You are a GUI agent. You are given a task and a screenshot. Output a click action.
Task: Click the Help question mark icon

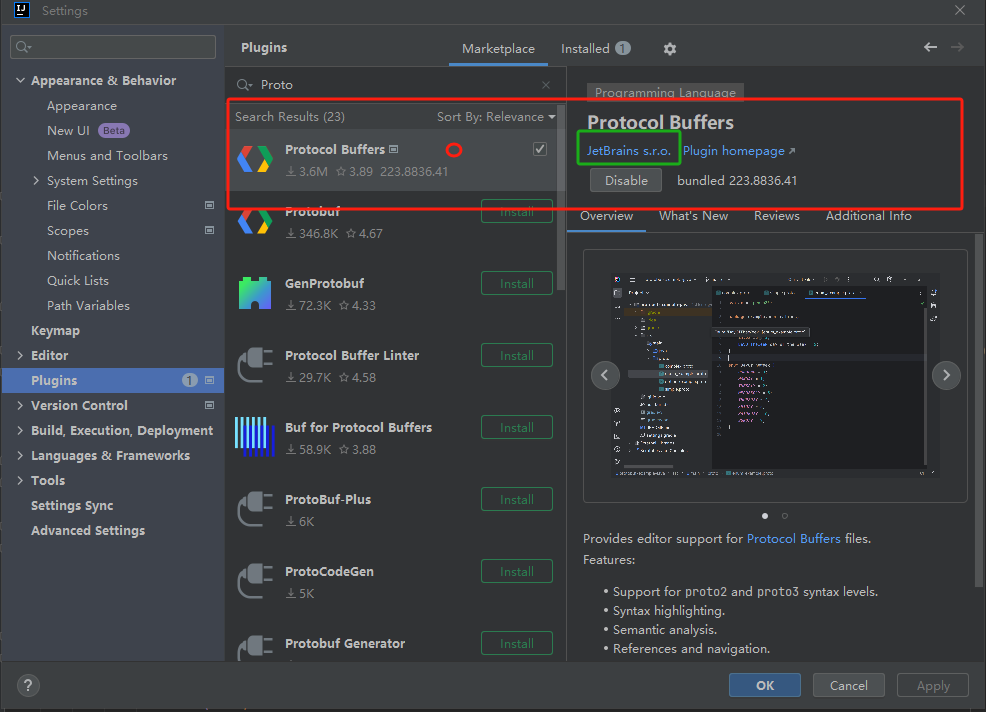click(27, 685)
